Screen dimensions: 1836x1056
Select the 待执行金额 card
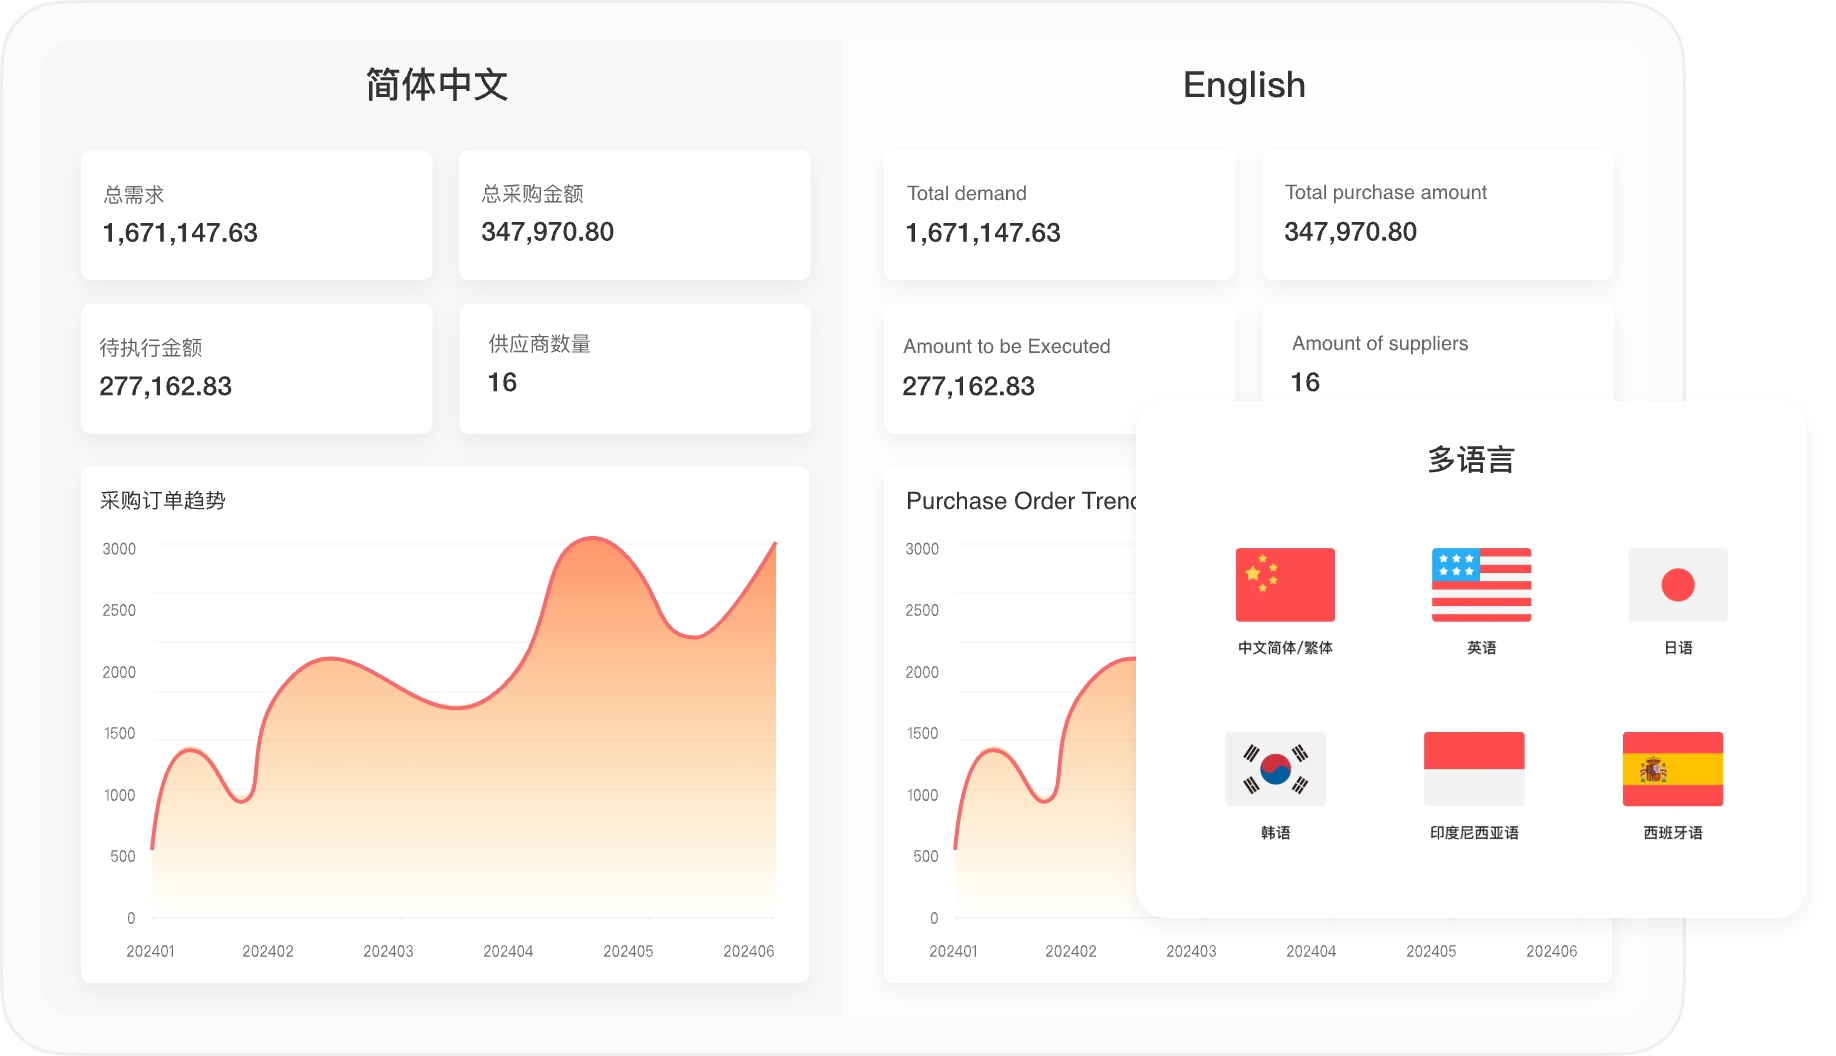point(256,369)
